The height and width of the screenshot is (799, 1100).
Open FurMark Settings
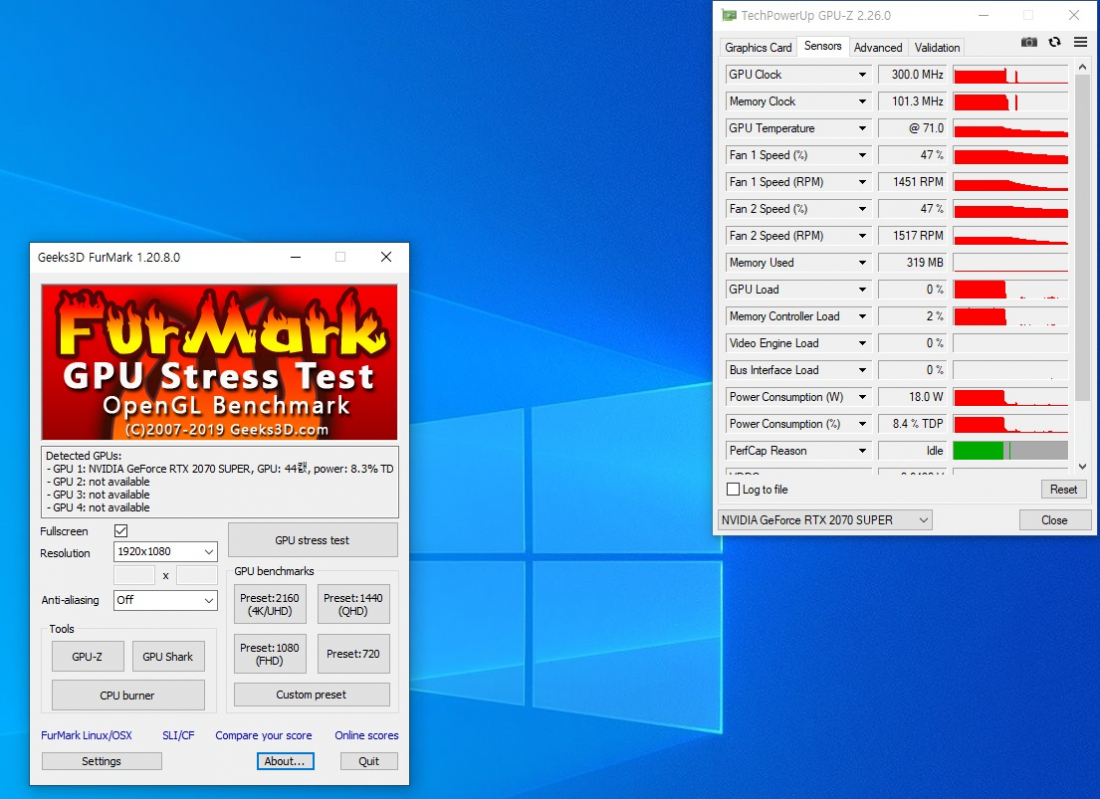coord(102,761)
